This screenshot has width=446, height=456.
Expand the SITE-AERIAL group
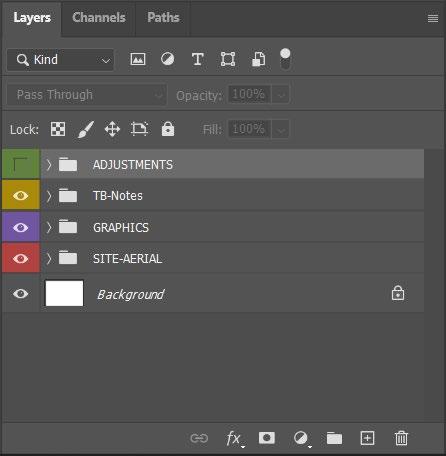click(49, 259)
